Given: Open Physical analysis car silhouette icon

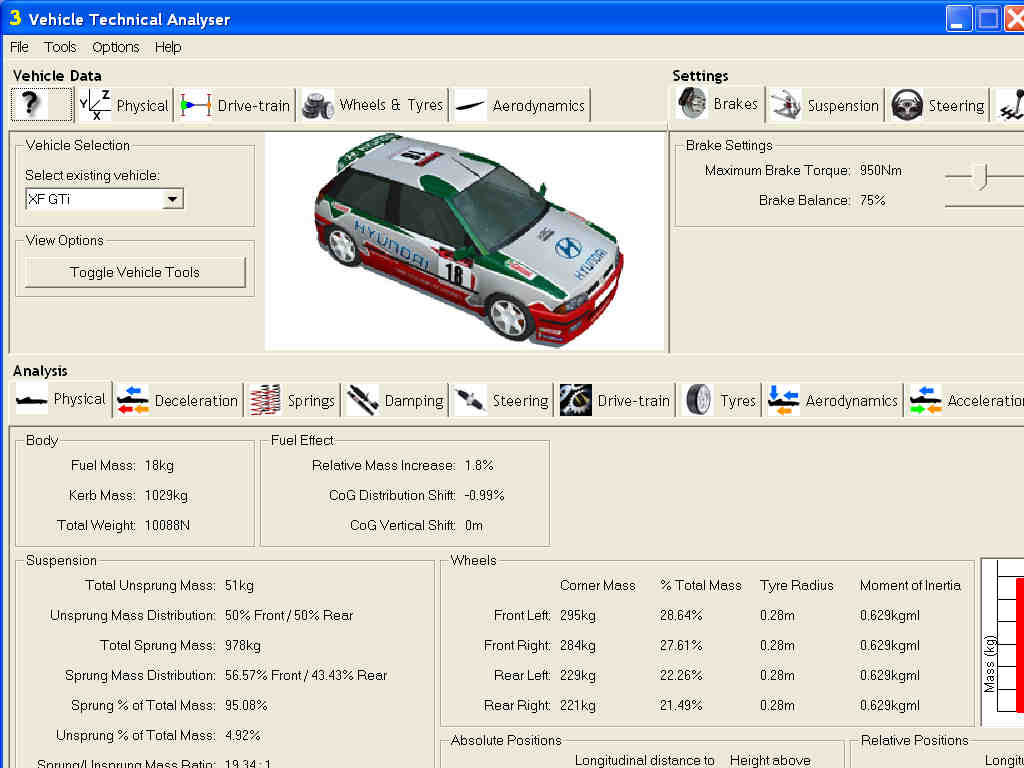Looking at the screenshot, I should (31, 400).
